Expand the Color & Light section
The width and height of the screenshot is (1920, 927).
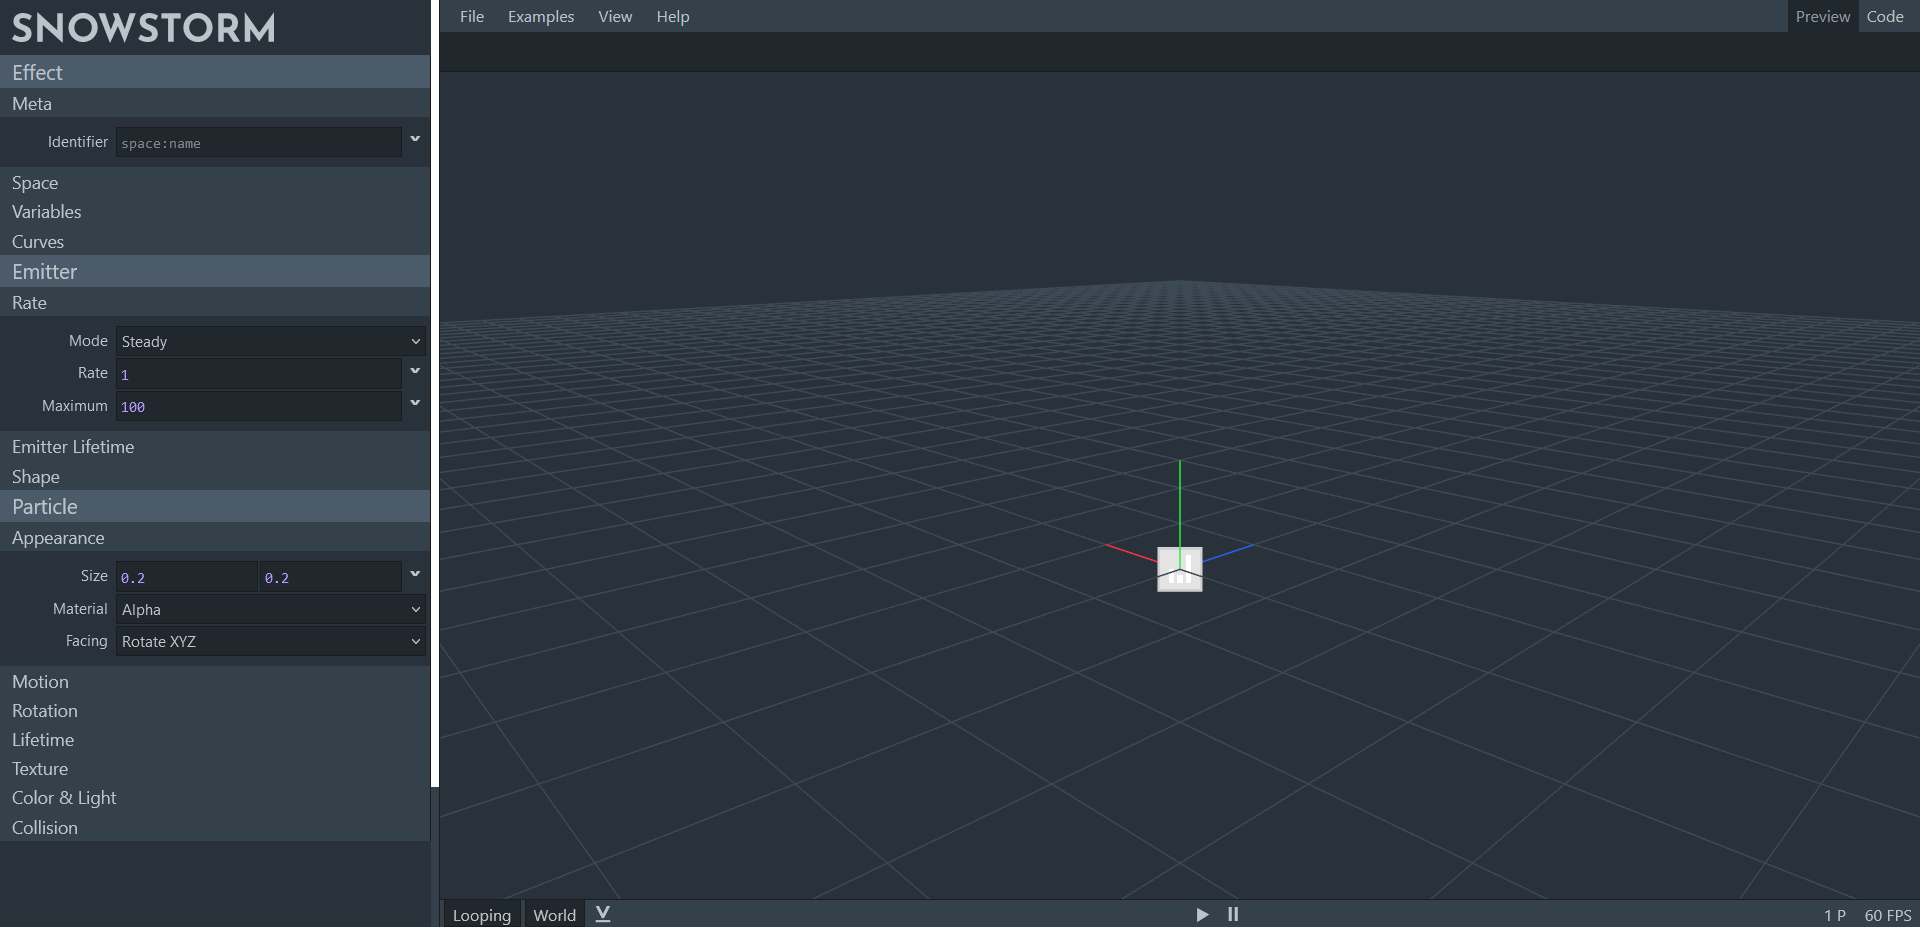(x=215, y=798)
